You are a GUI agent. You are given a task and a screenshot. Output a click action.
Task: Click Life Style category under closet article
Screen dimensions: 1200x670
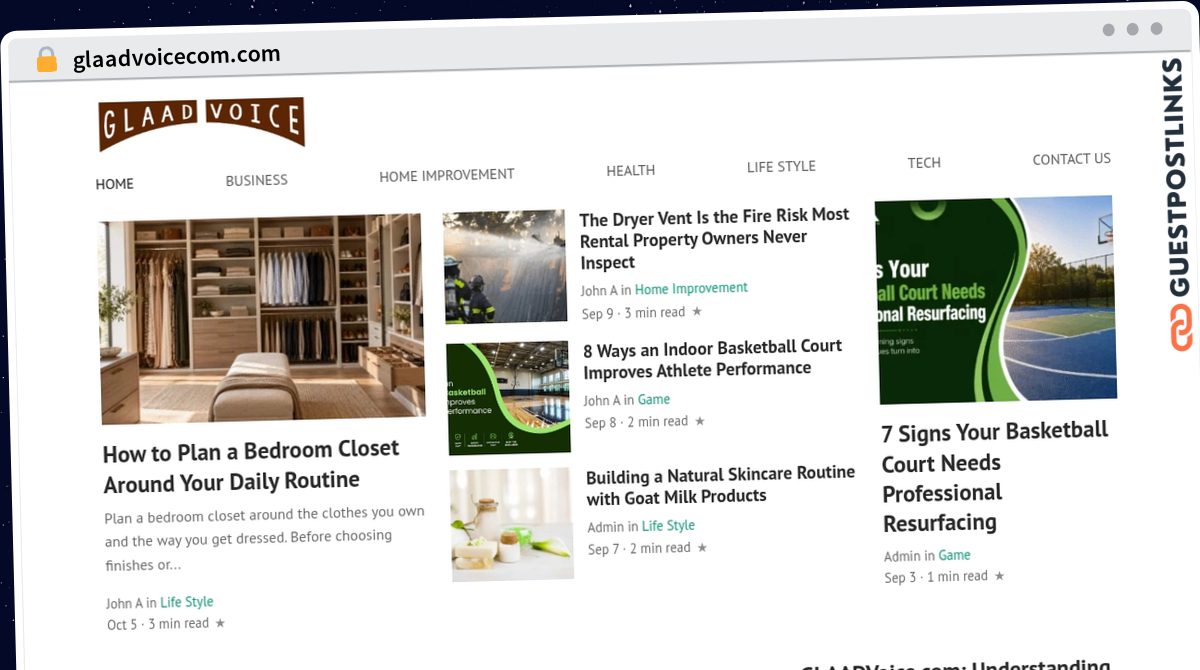click(187, 602)
